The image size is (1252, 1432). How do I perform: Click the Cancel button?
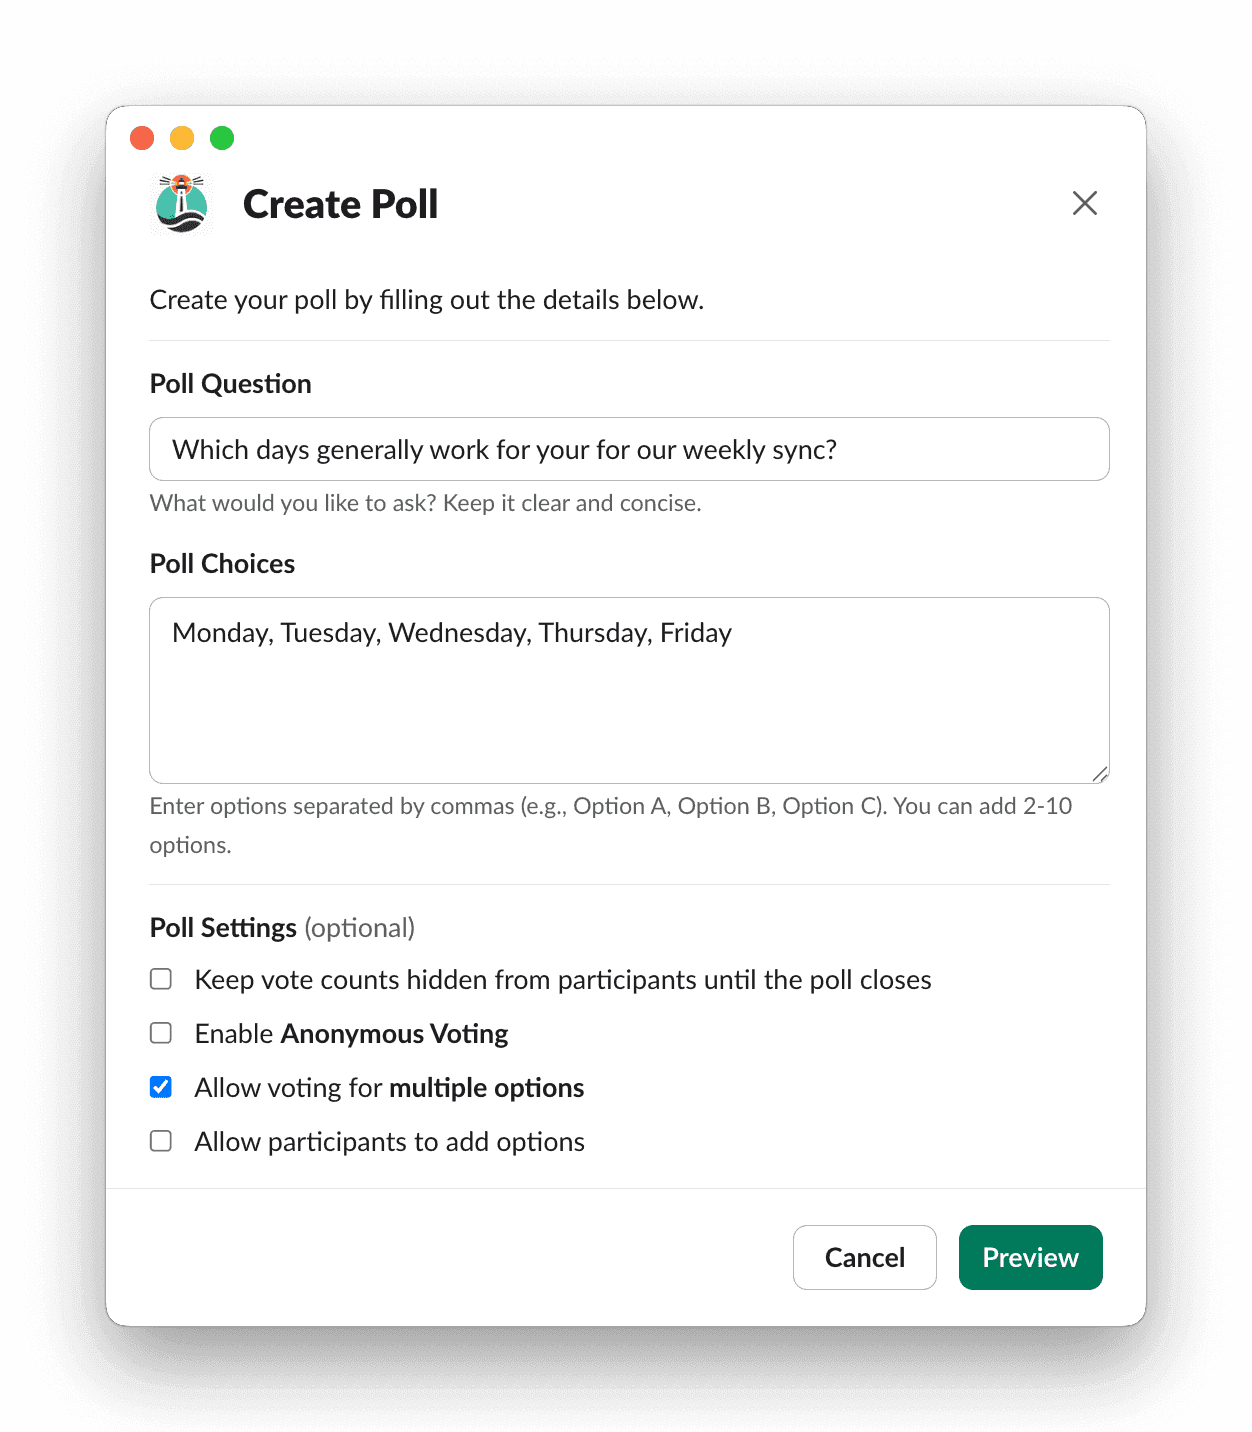864,1257
